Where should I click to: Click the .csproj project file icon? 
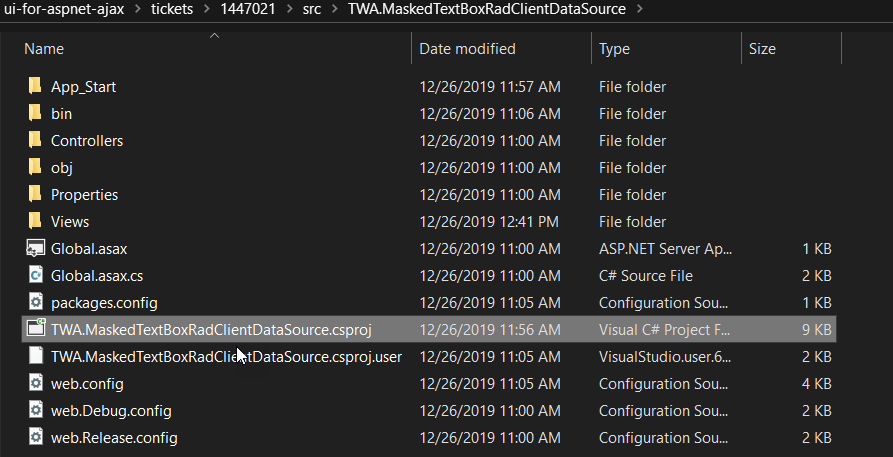coord(35,329)
